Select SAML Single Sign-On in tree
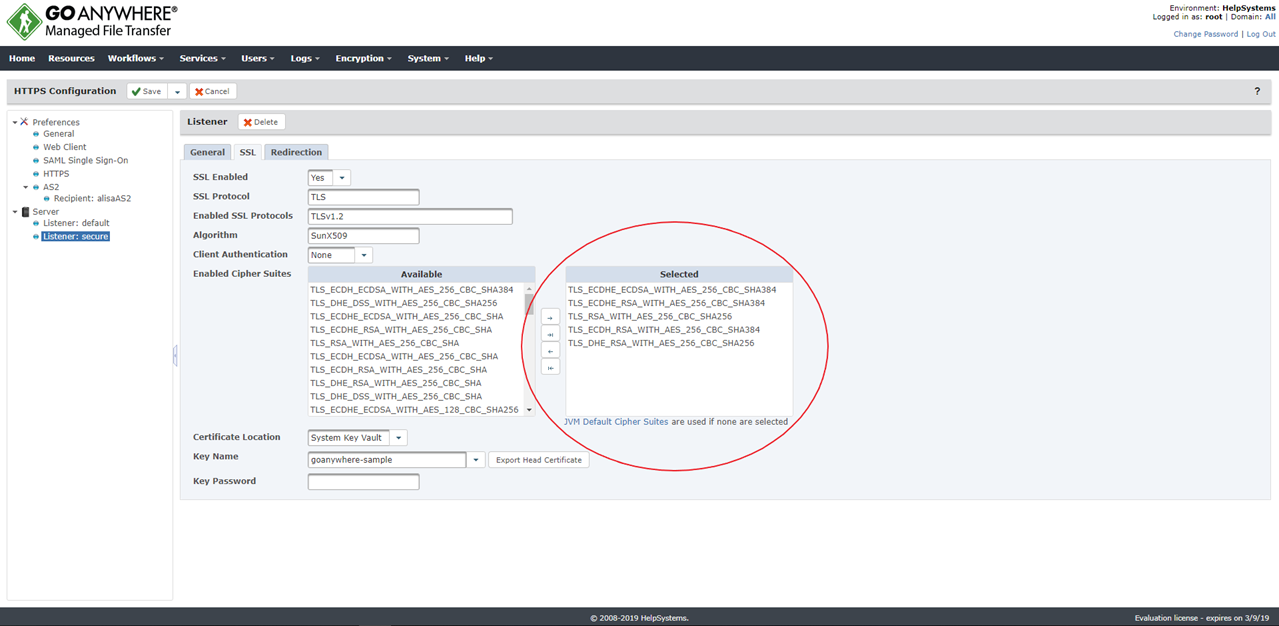Viewport: 1279px width, 626px height. click(85, 160)
